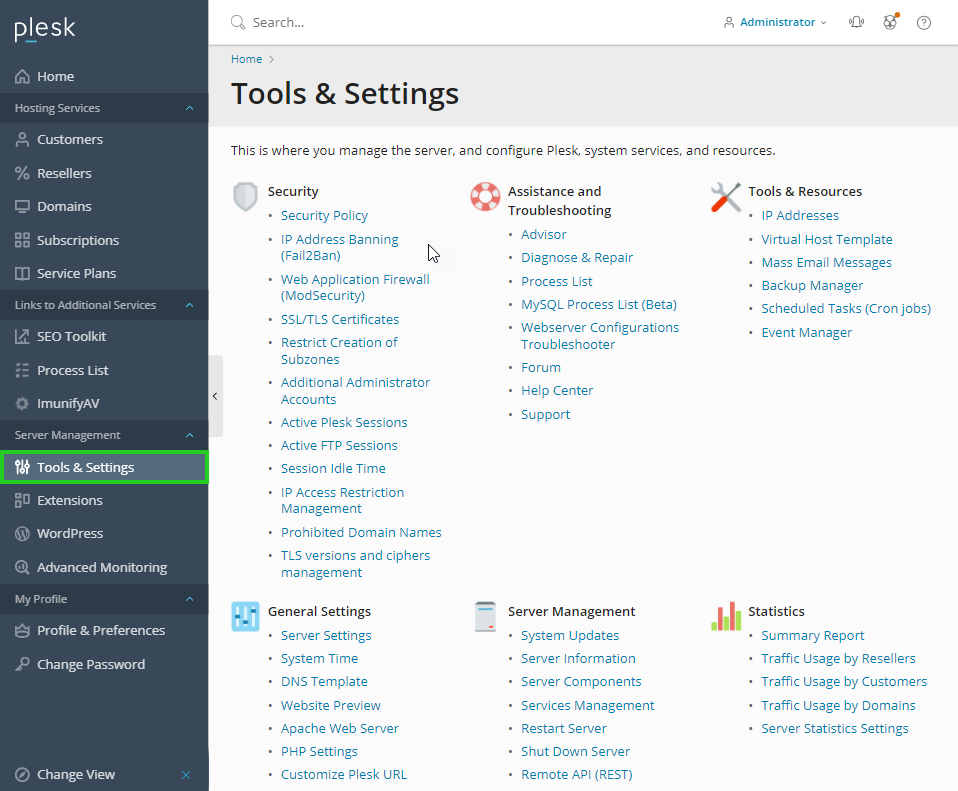Go to Domains in the sidebar
Image resolution: width=958 pixels, height=791 pixels.
click(64, 206)
